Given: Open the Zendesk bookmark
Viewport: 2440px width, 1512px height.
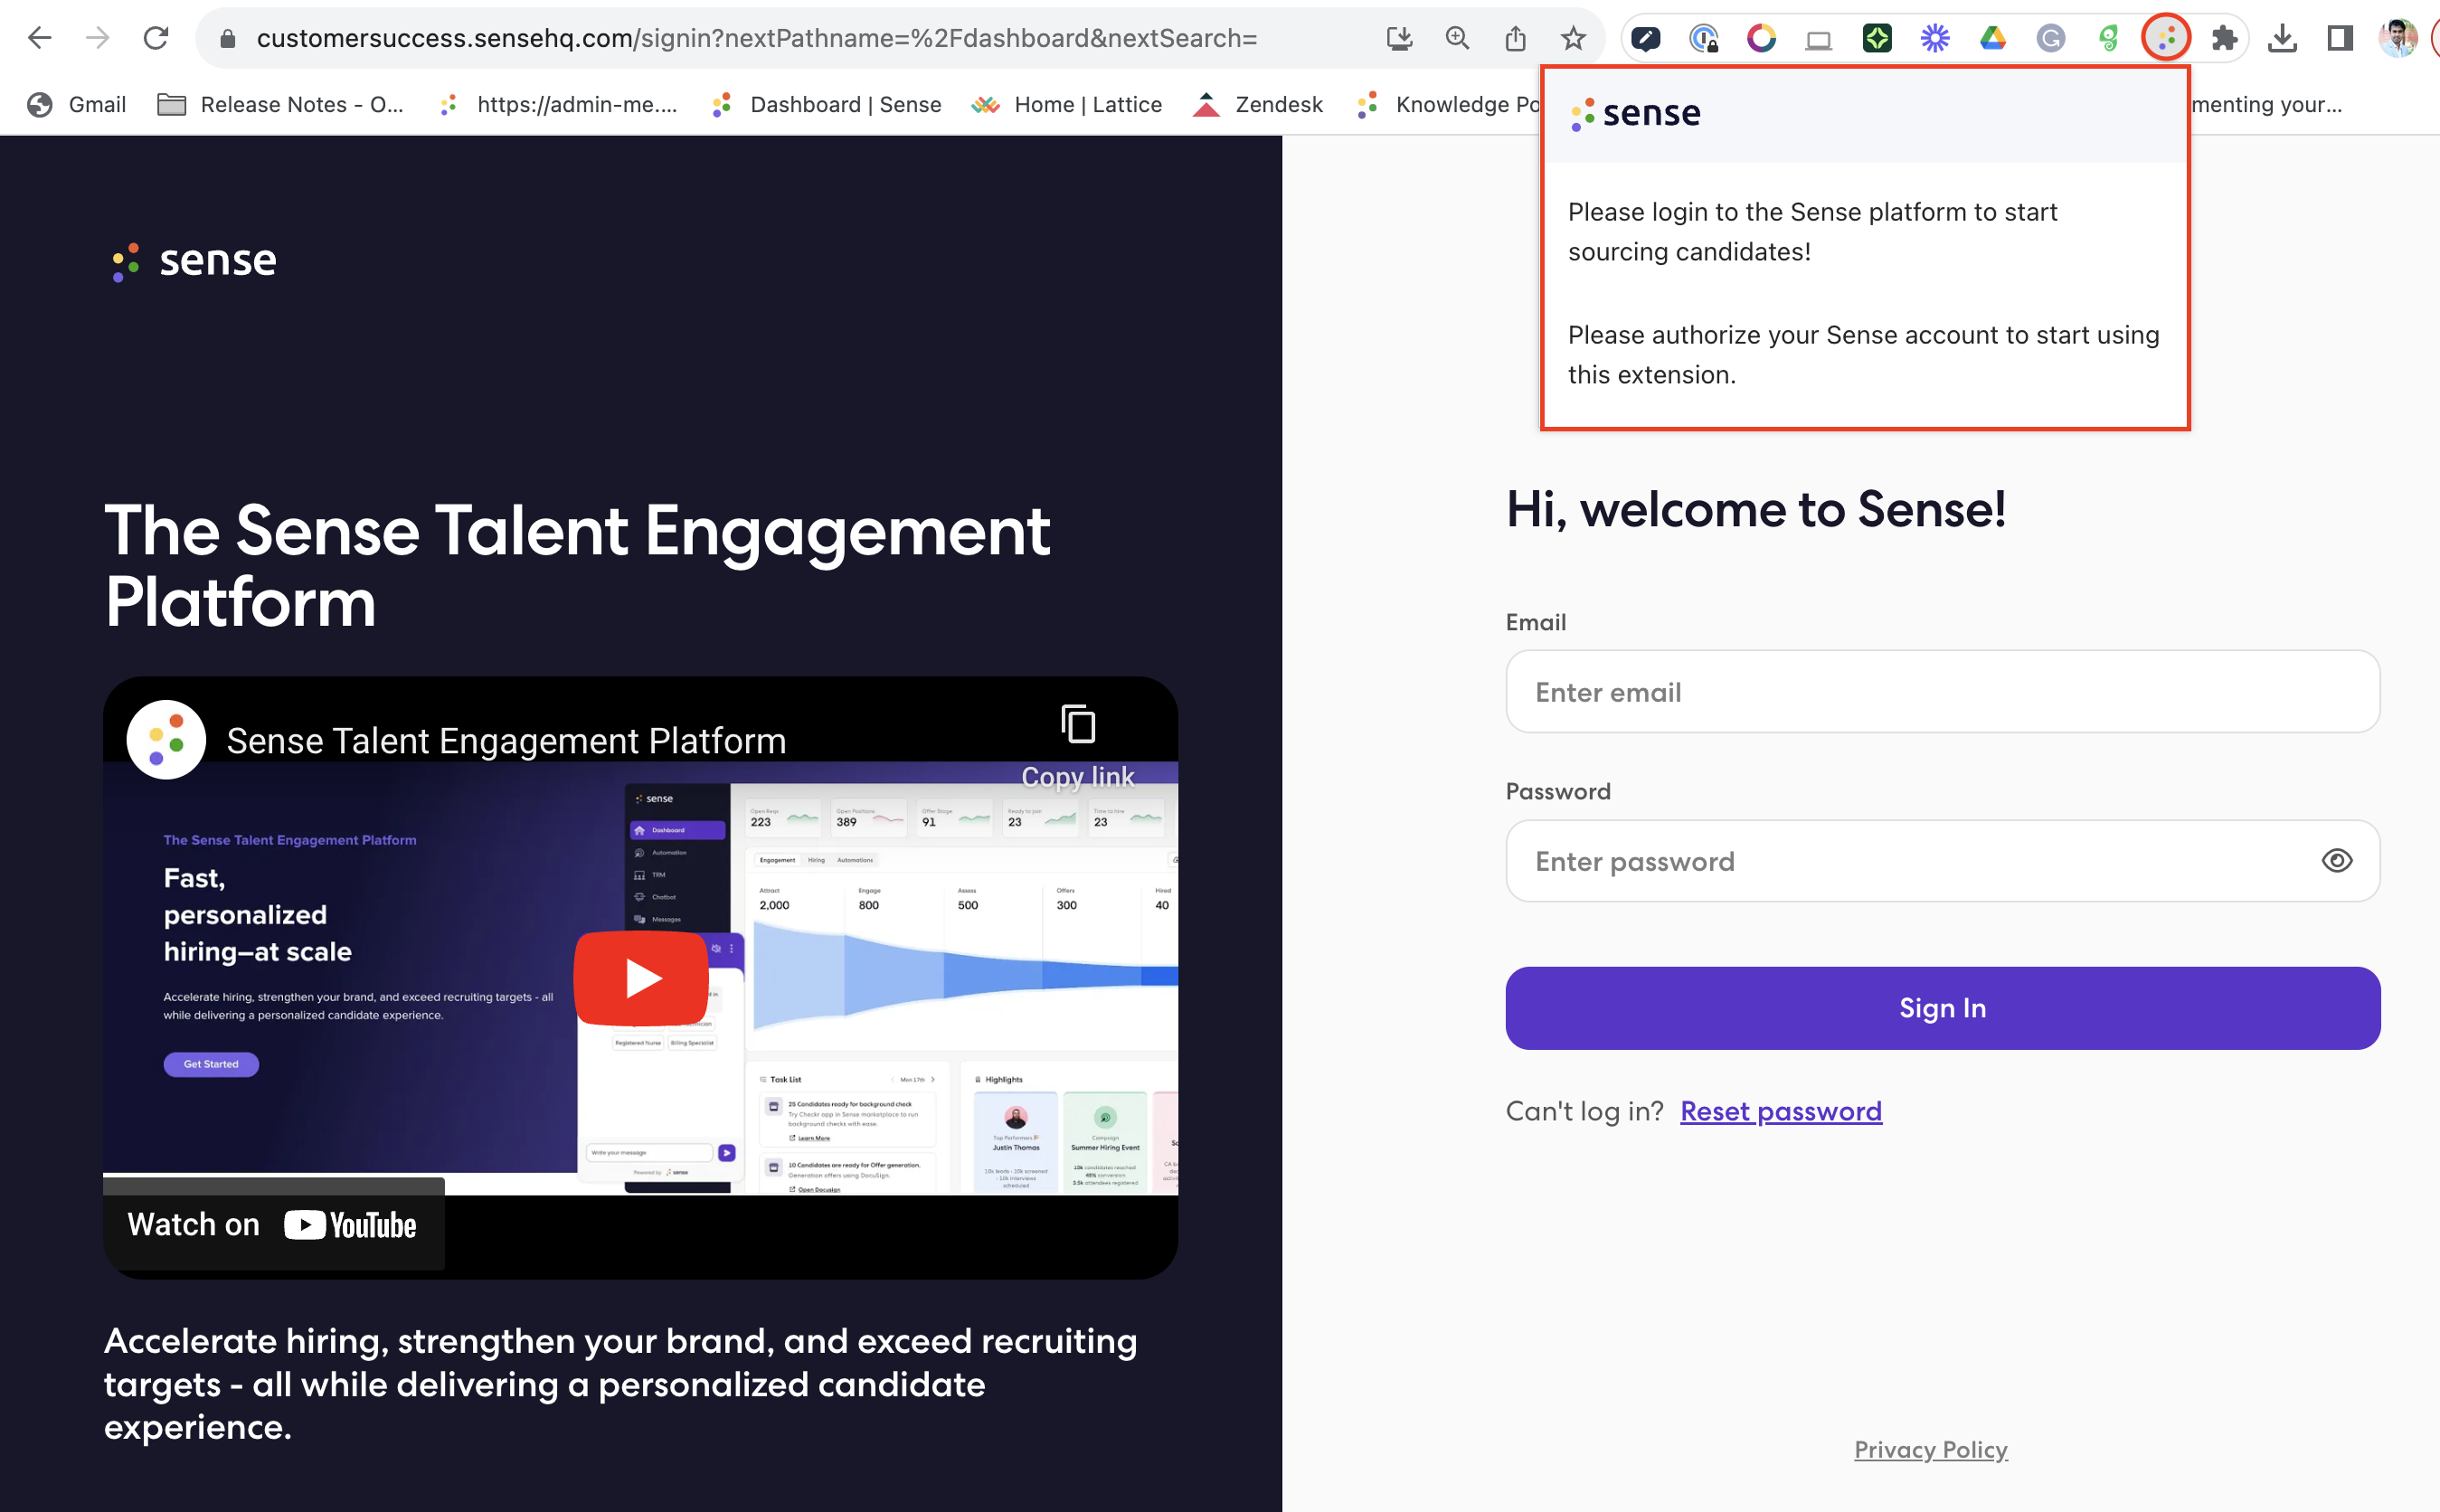Looking at the screenshot, I should [1258, 104].
